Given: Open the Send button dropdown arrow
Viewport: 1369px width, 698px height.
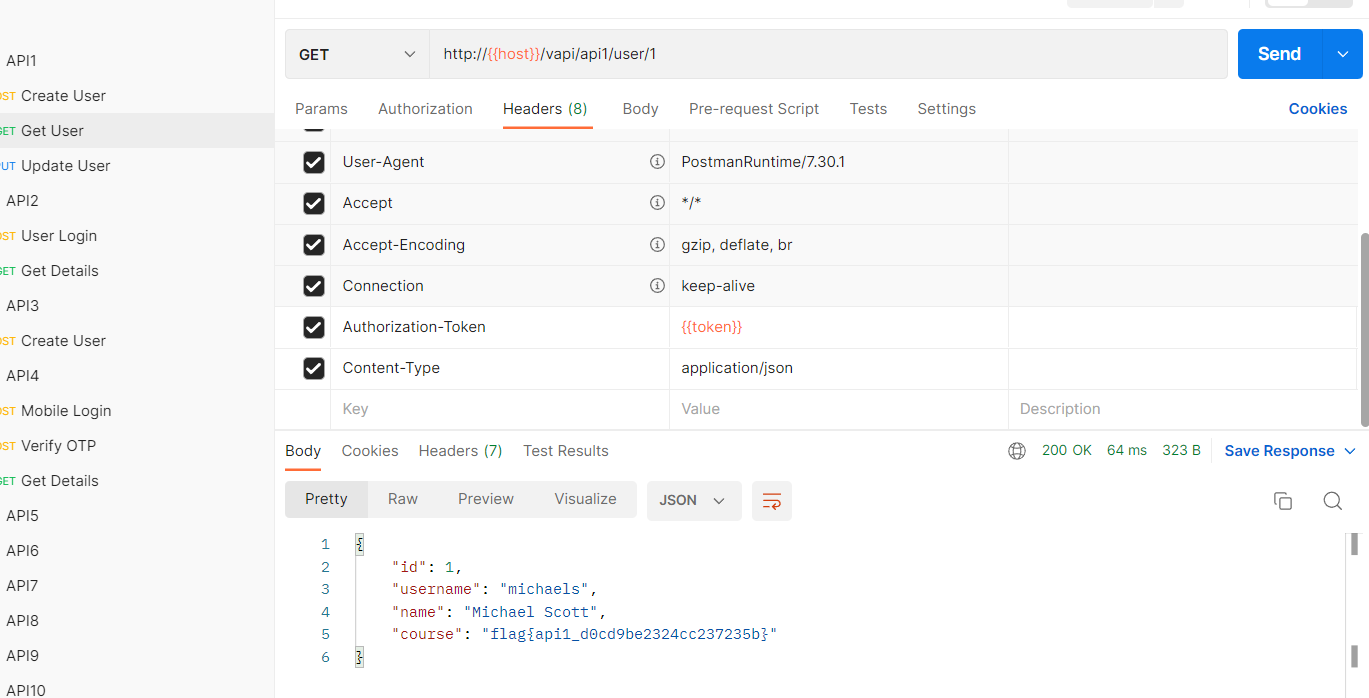Looking at the screenshot, I should (x=1342, y=54).
